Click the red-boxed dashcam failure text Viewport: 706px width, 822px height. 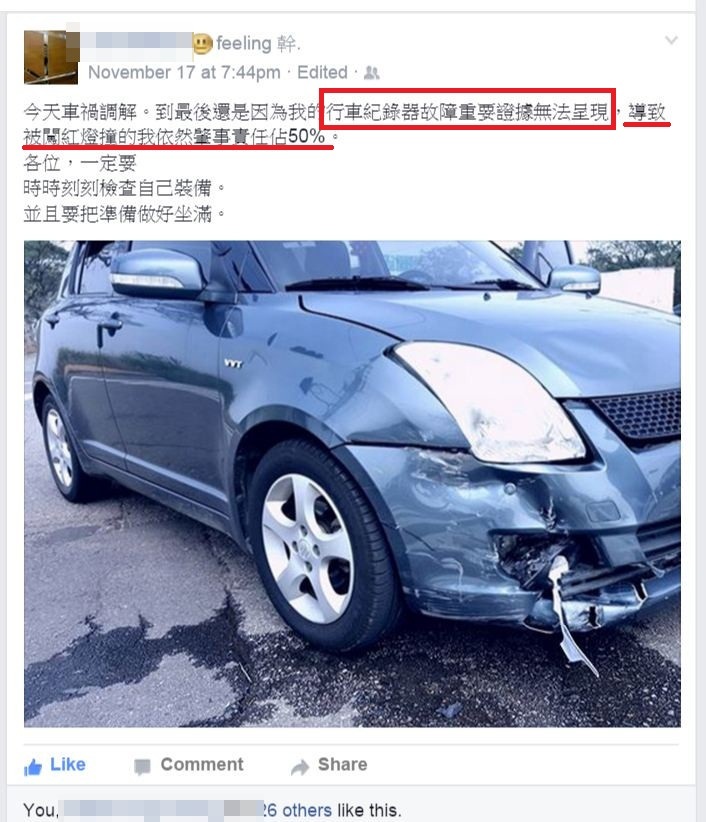[468, 109]
